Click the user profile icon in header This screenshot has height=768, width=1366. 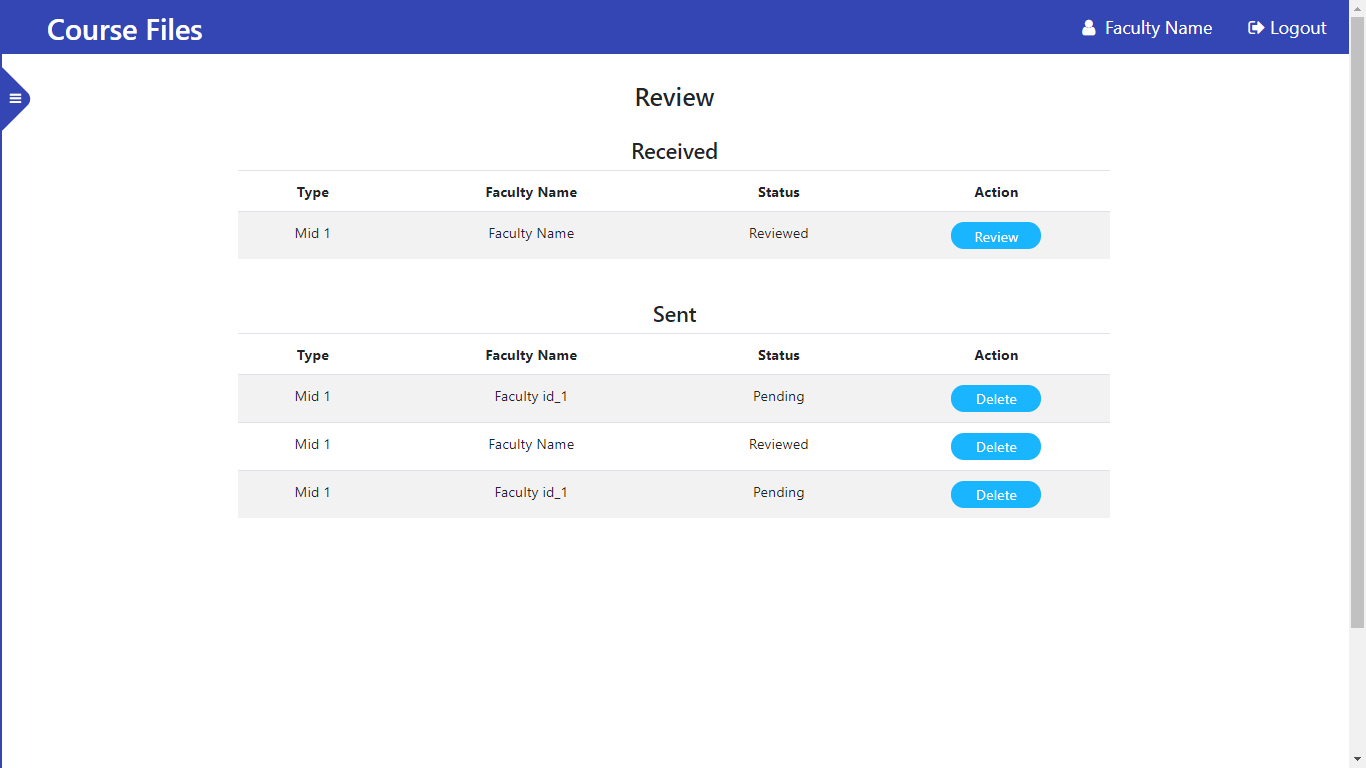[x=1089, y=28]
